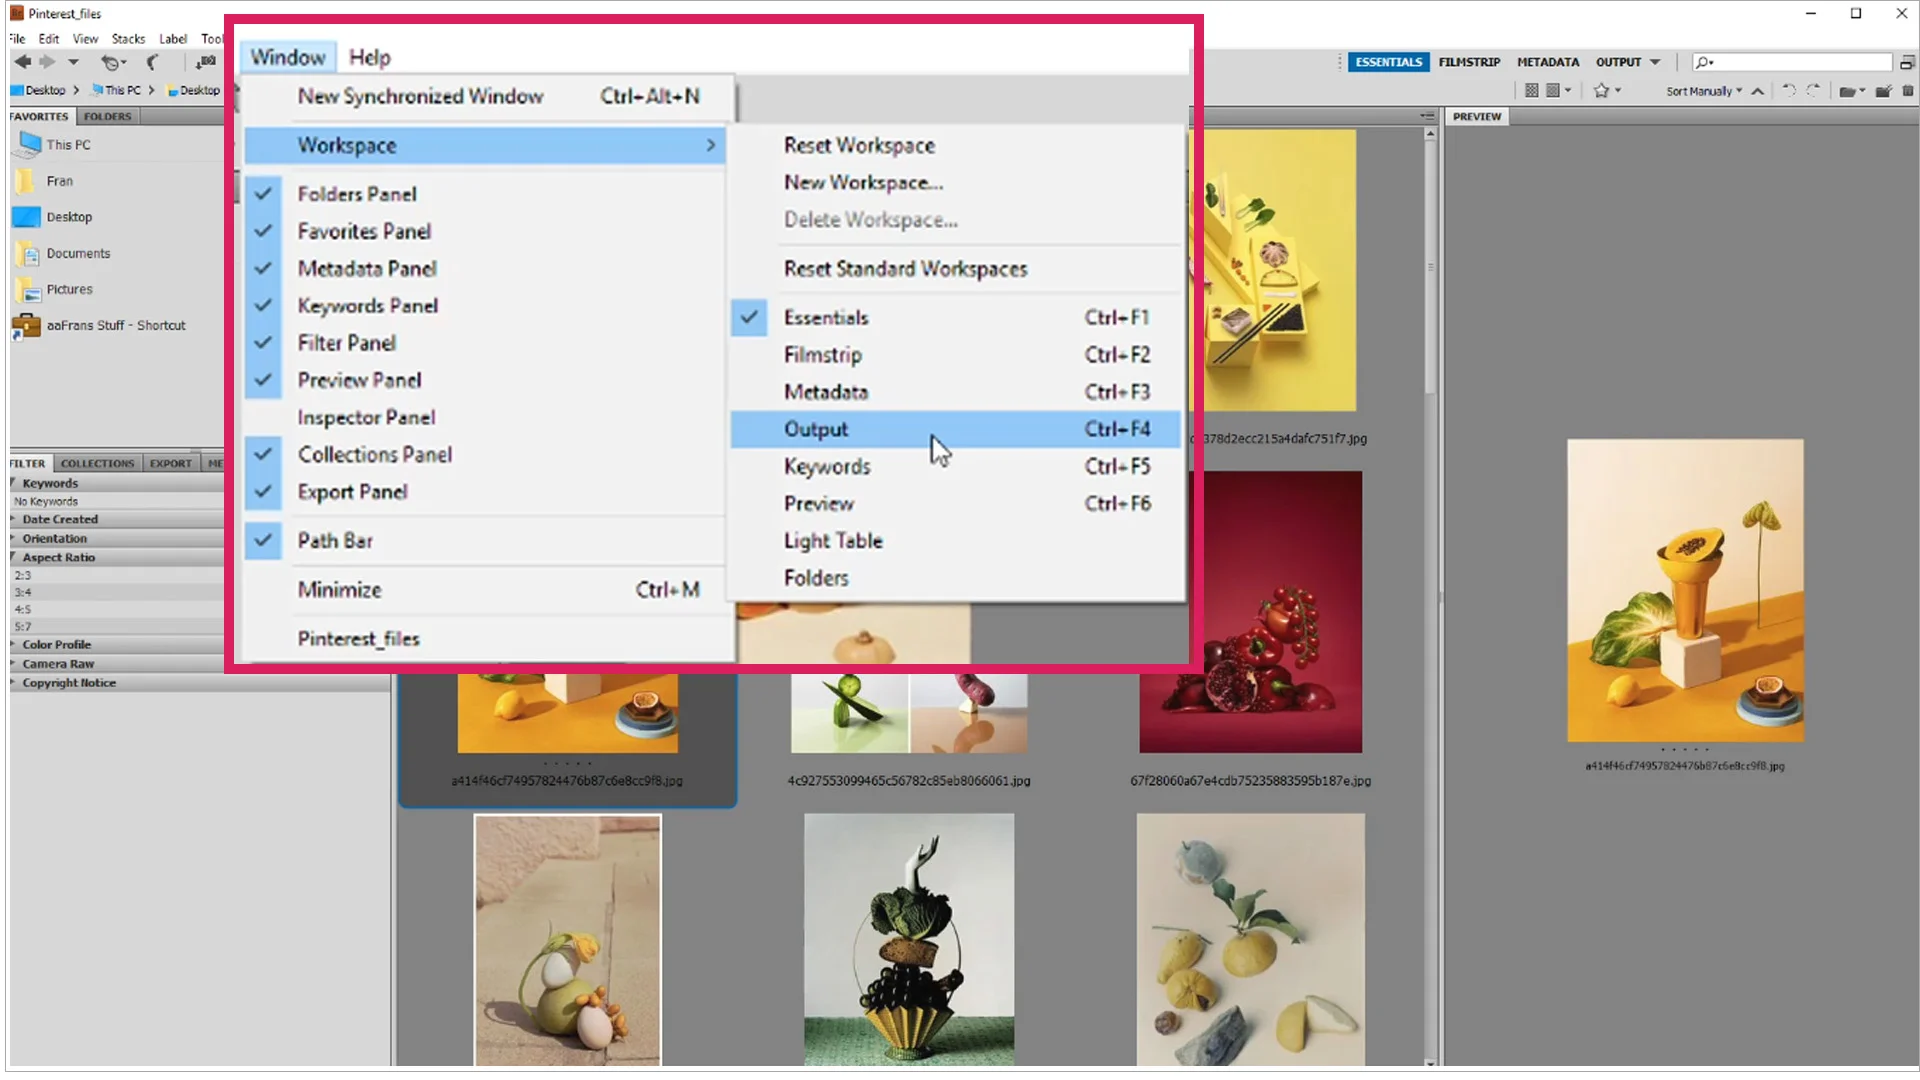Click the boomerang return icon in toolbar

pos(153,61)
